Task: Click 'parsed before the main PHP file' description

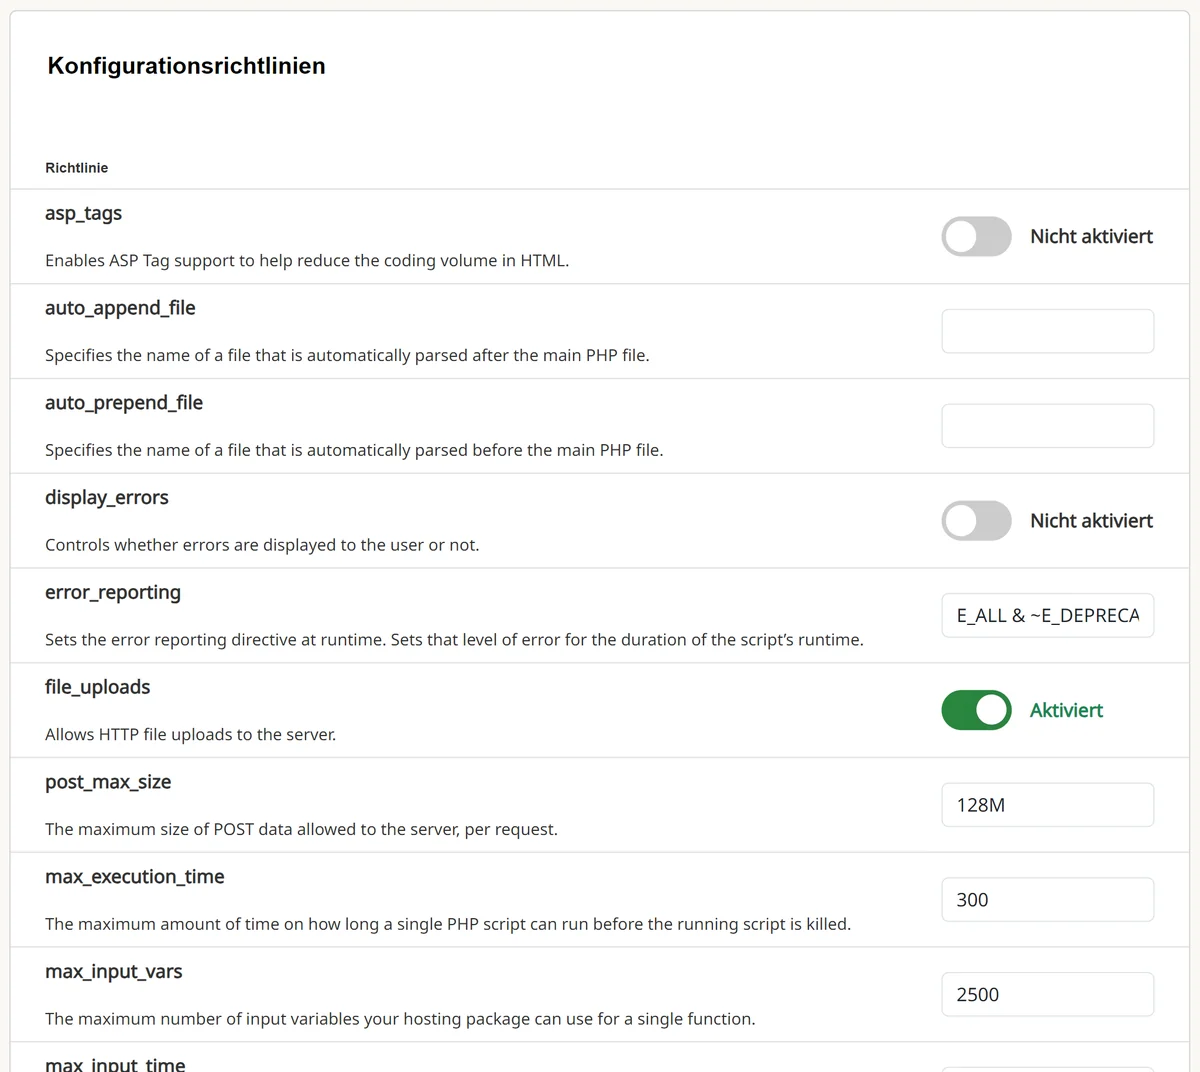Action: point(354,451)
